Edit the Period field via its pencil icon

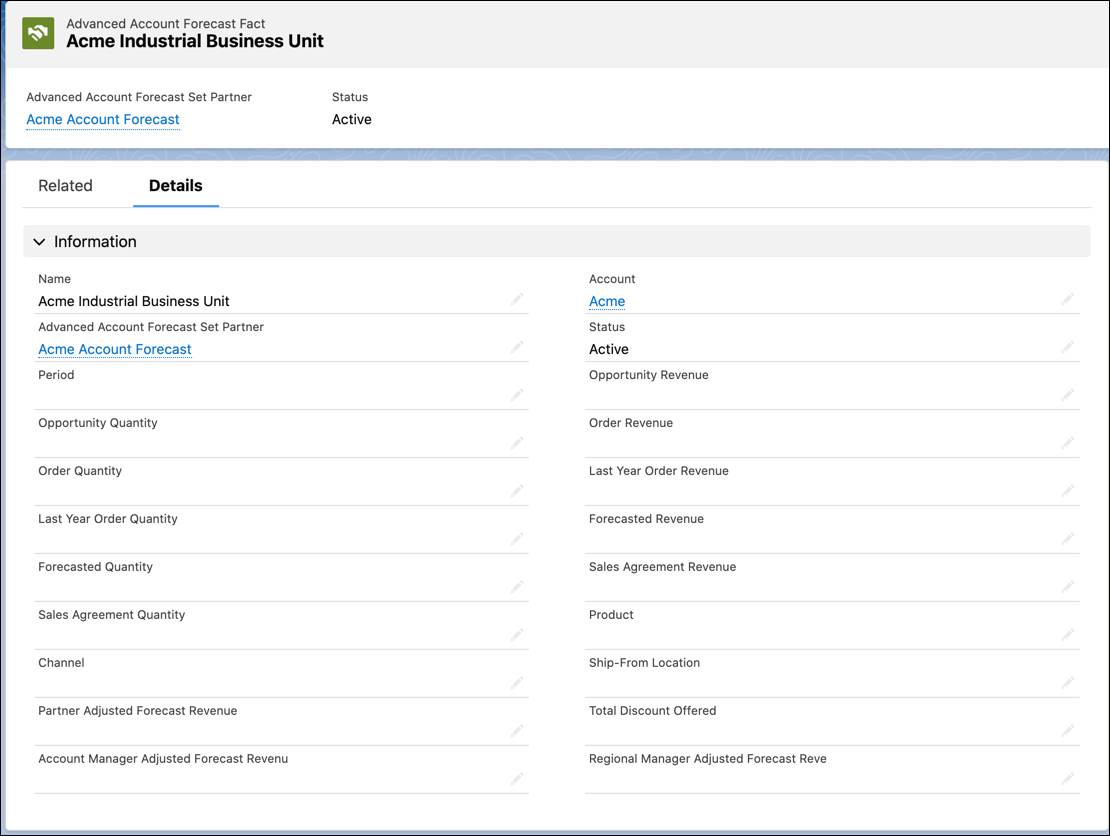[517, 394]
